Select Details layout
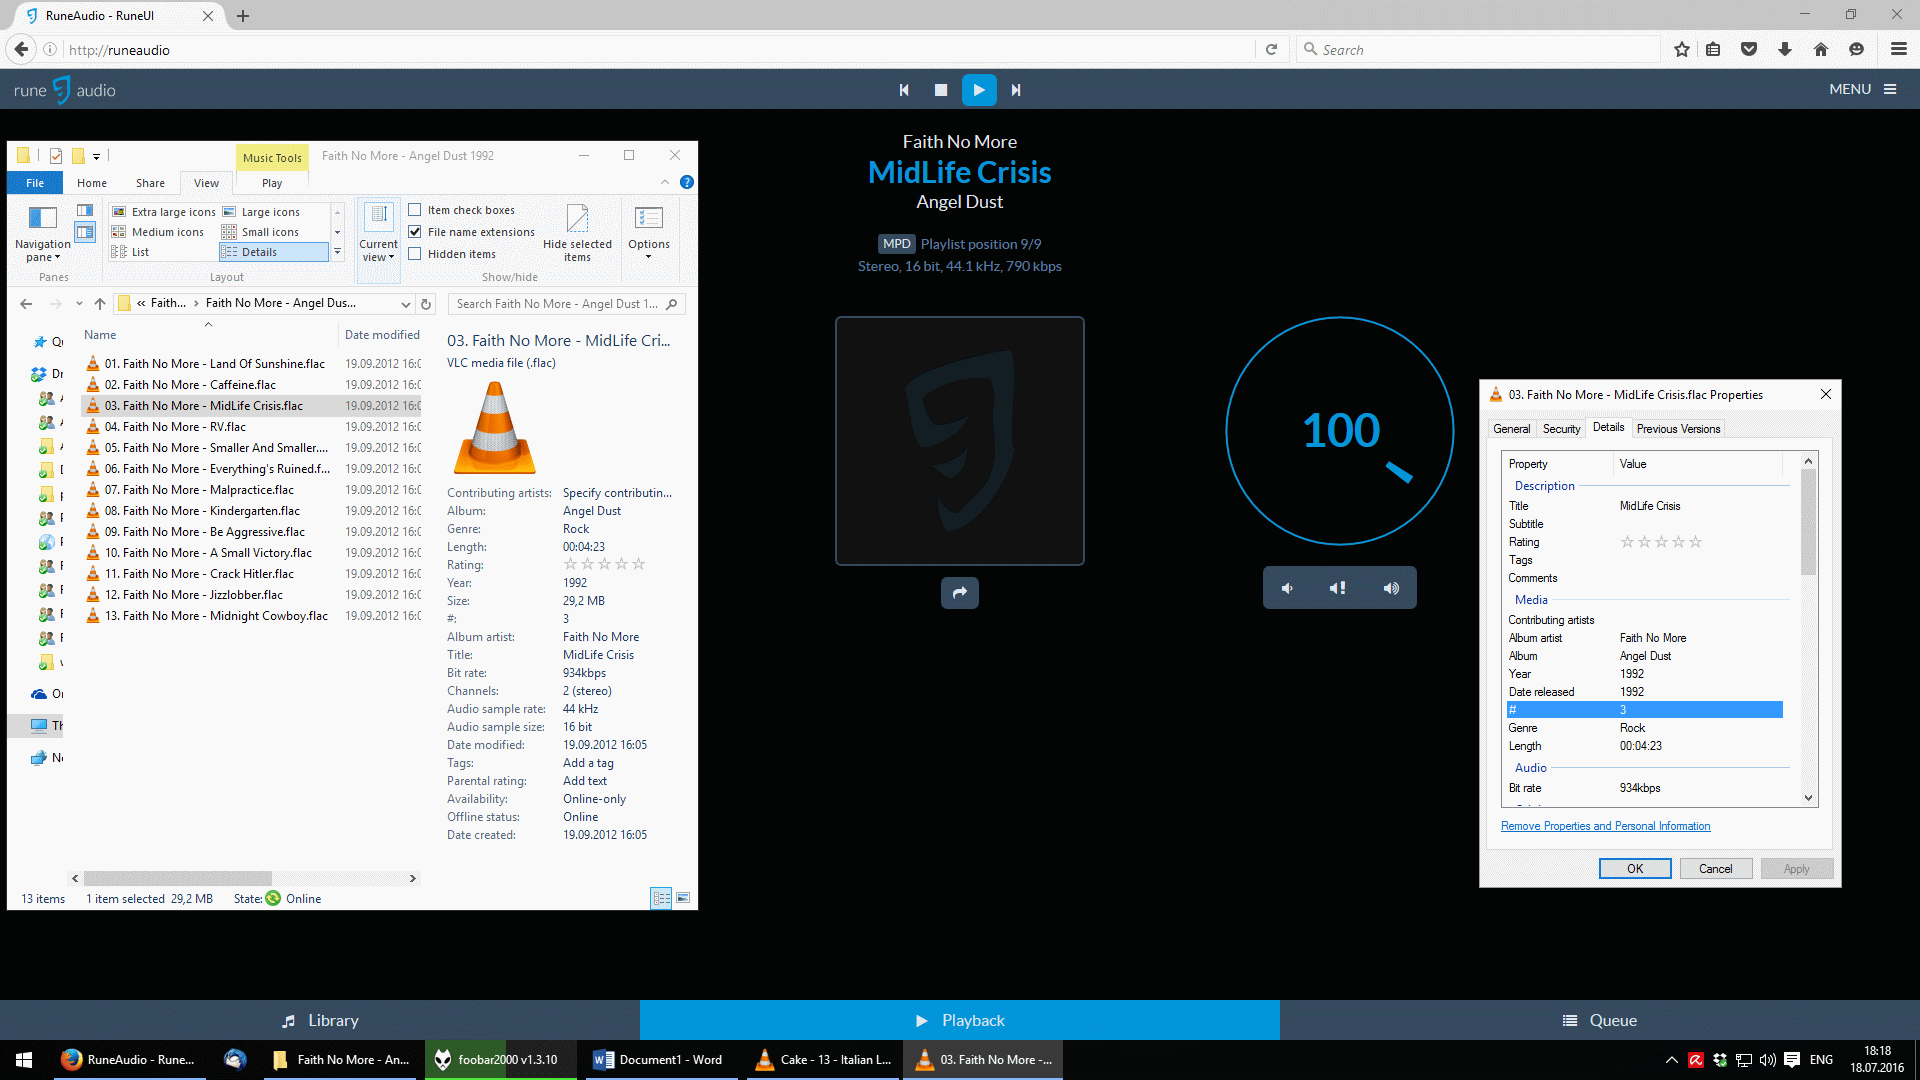1920x1080 pixels. click(274, 252)
